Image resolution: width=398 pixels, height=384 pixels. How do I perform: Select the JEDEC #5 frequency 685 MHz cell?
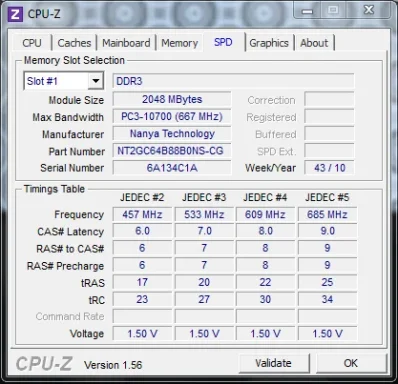(327, 214)
